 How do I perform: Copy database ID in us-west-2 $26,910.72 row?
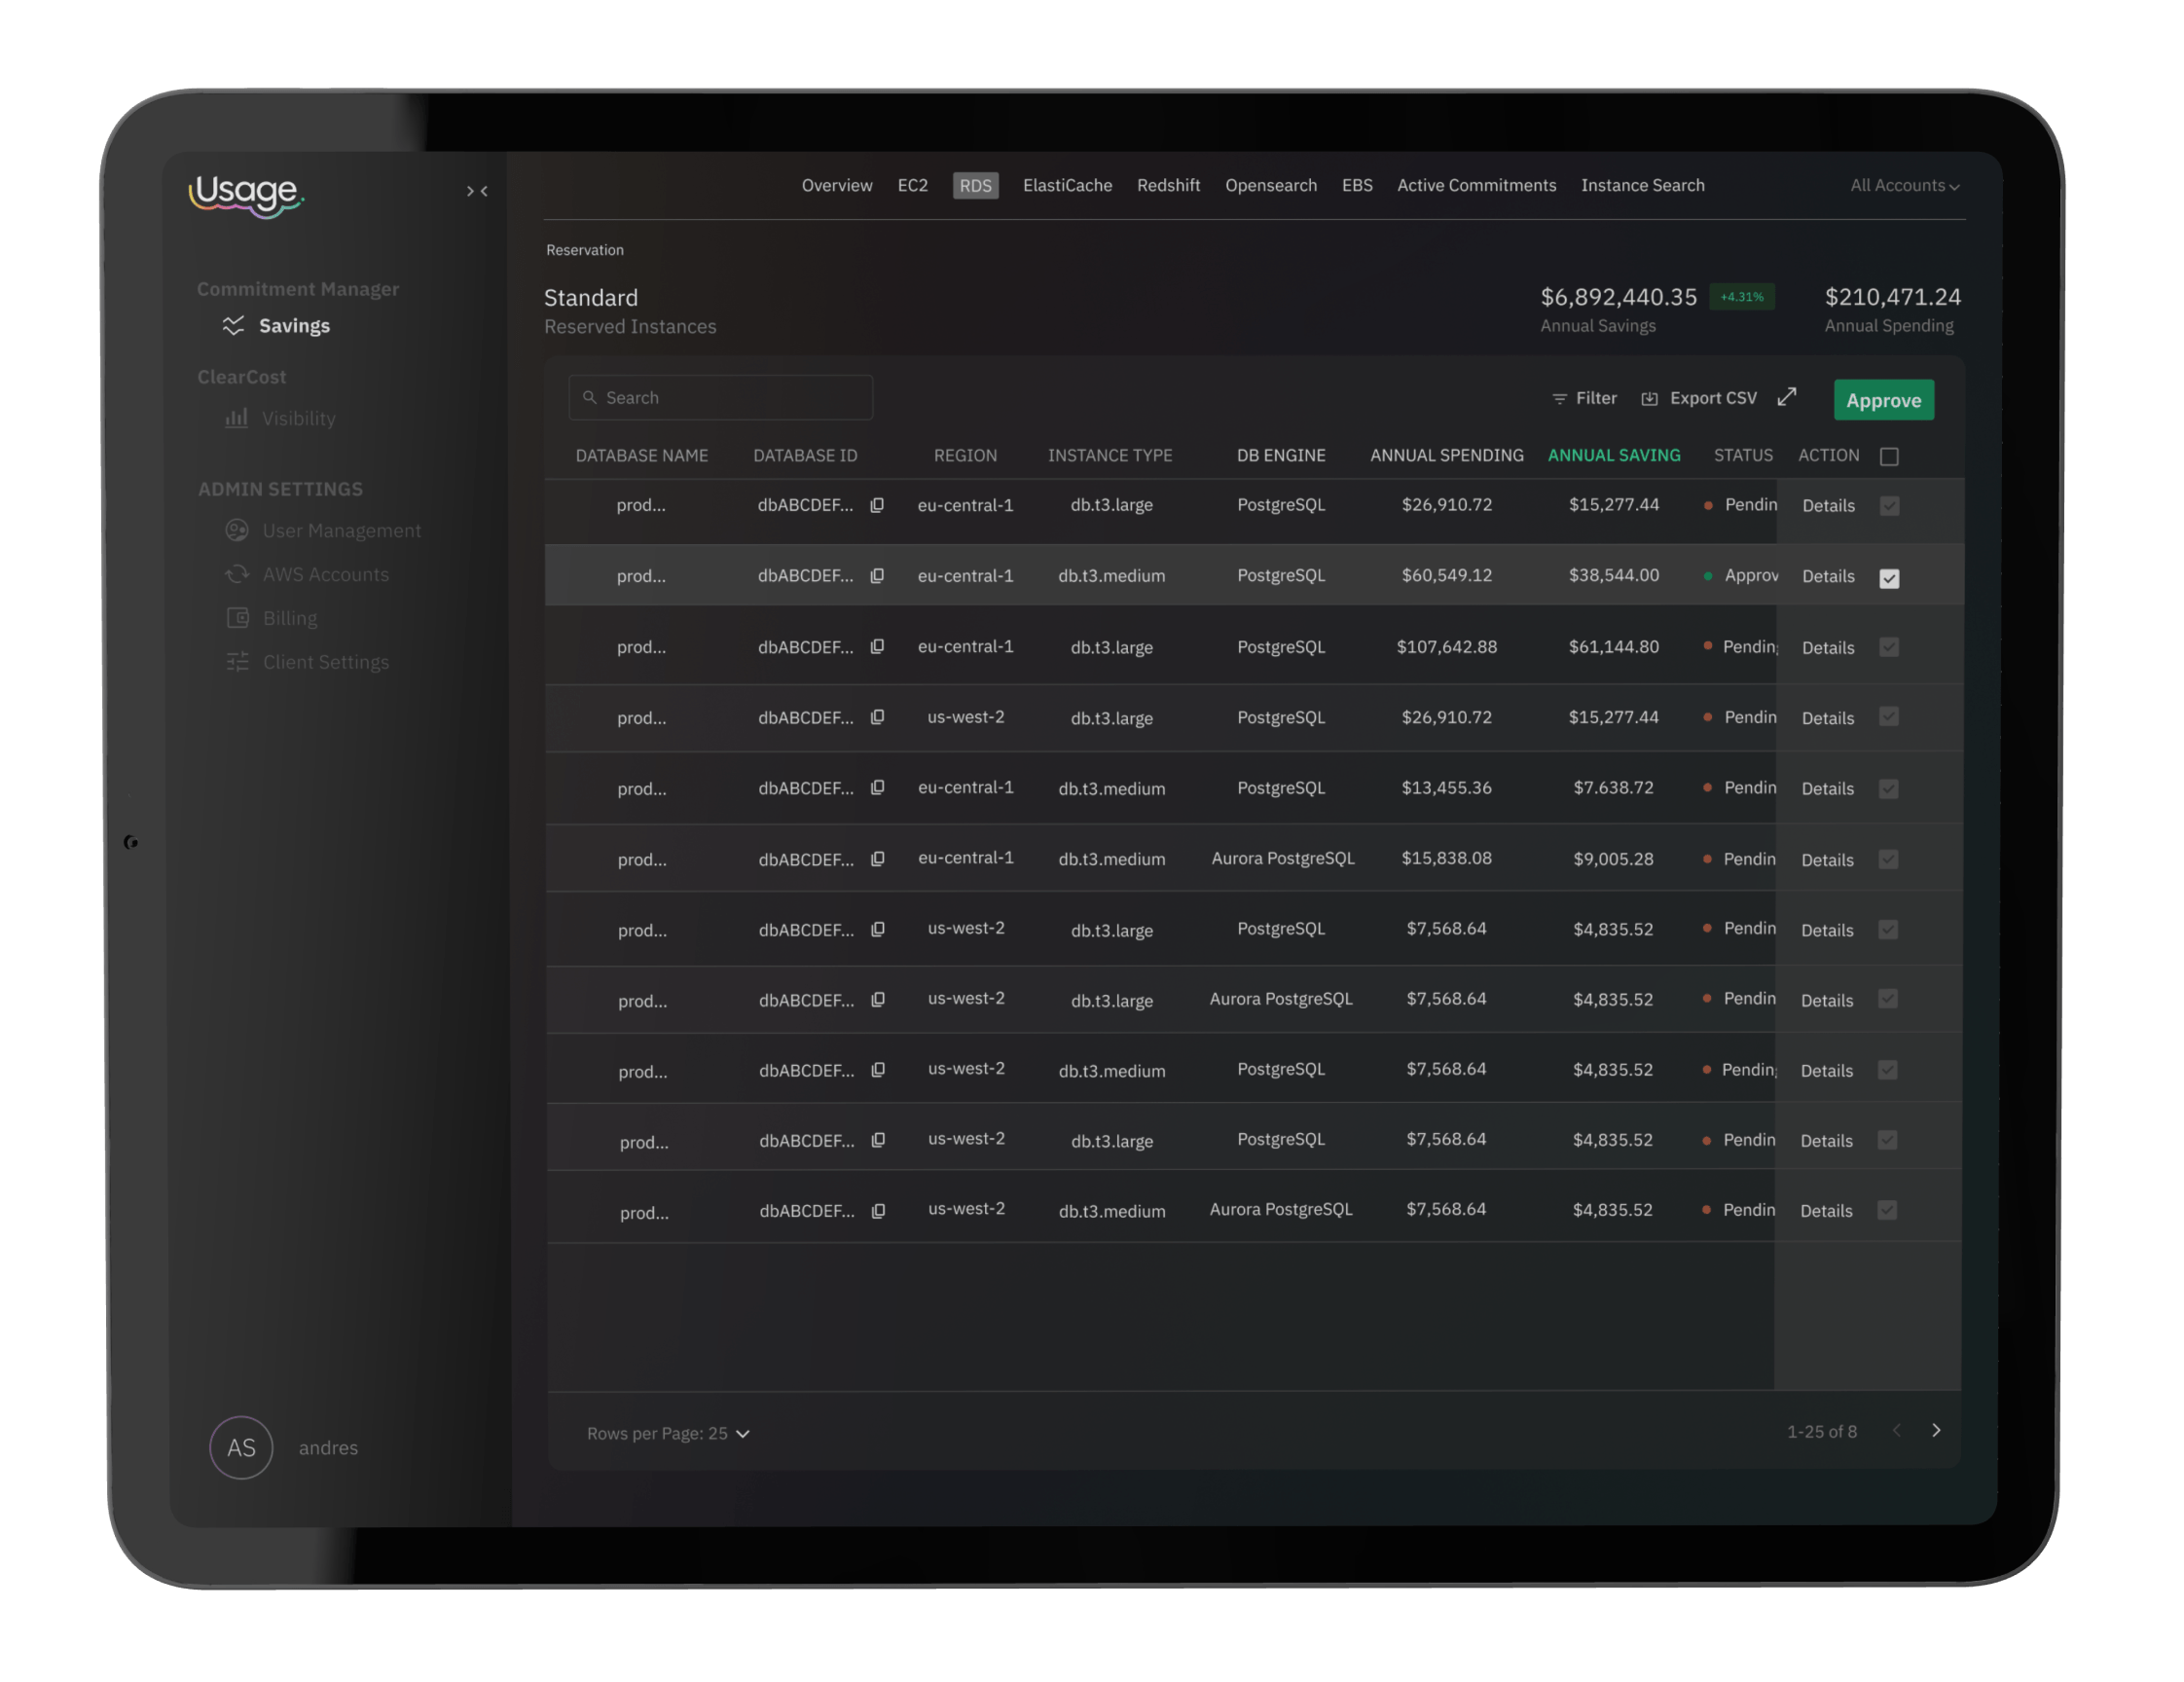[x=877, y=717]
